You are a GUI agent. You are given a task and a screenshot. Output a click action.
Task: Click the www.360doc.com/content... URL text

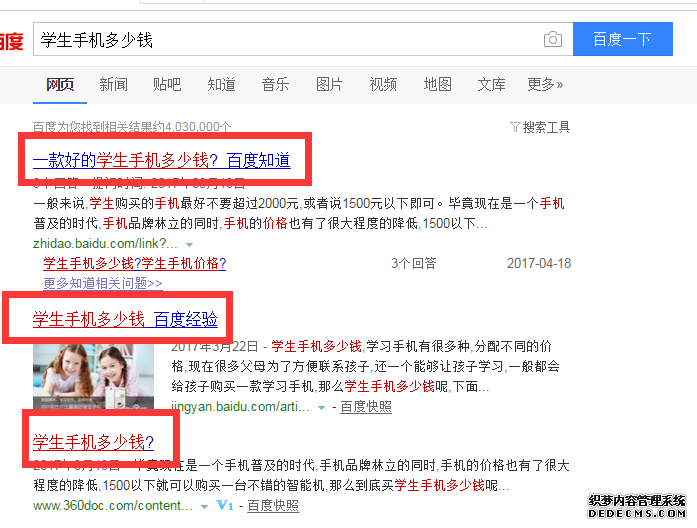113,506
